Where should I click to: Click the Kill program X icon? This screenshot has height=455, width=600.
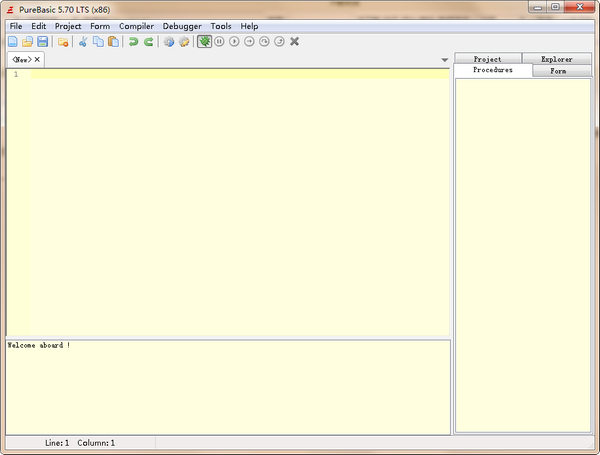coord(294,42)
